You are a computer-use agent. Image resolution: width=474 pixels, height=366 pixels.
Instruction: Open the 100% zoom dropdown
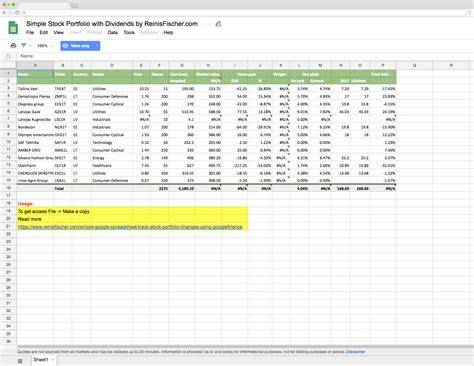(45, 46)
